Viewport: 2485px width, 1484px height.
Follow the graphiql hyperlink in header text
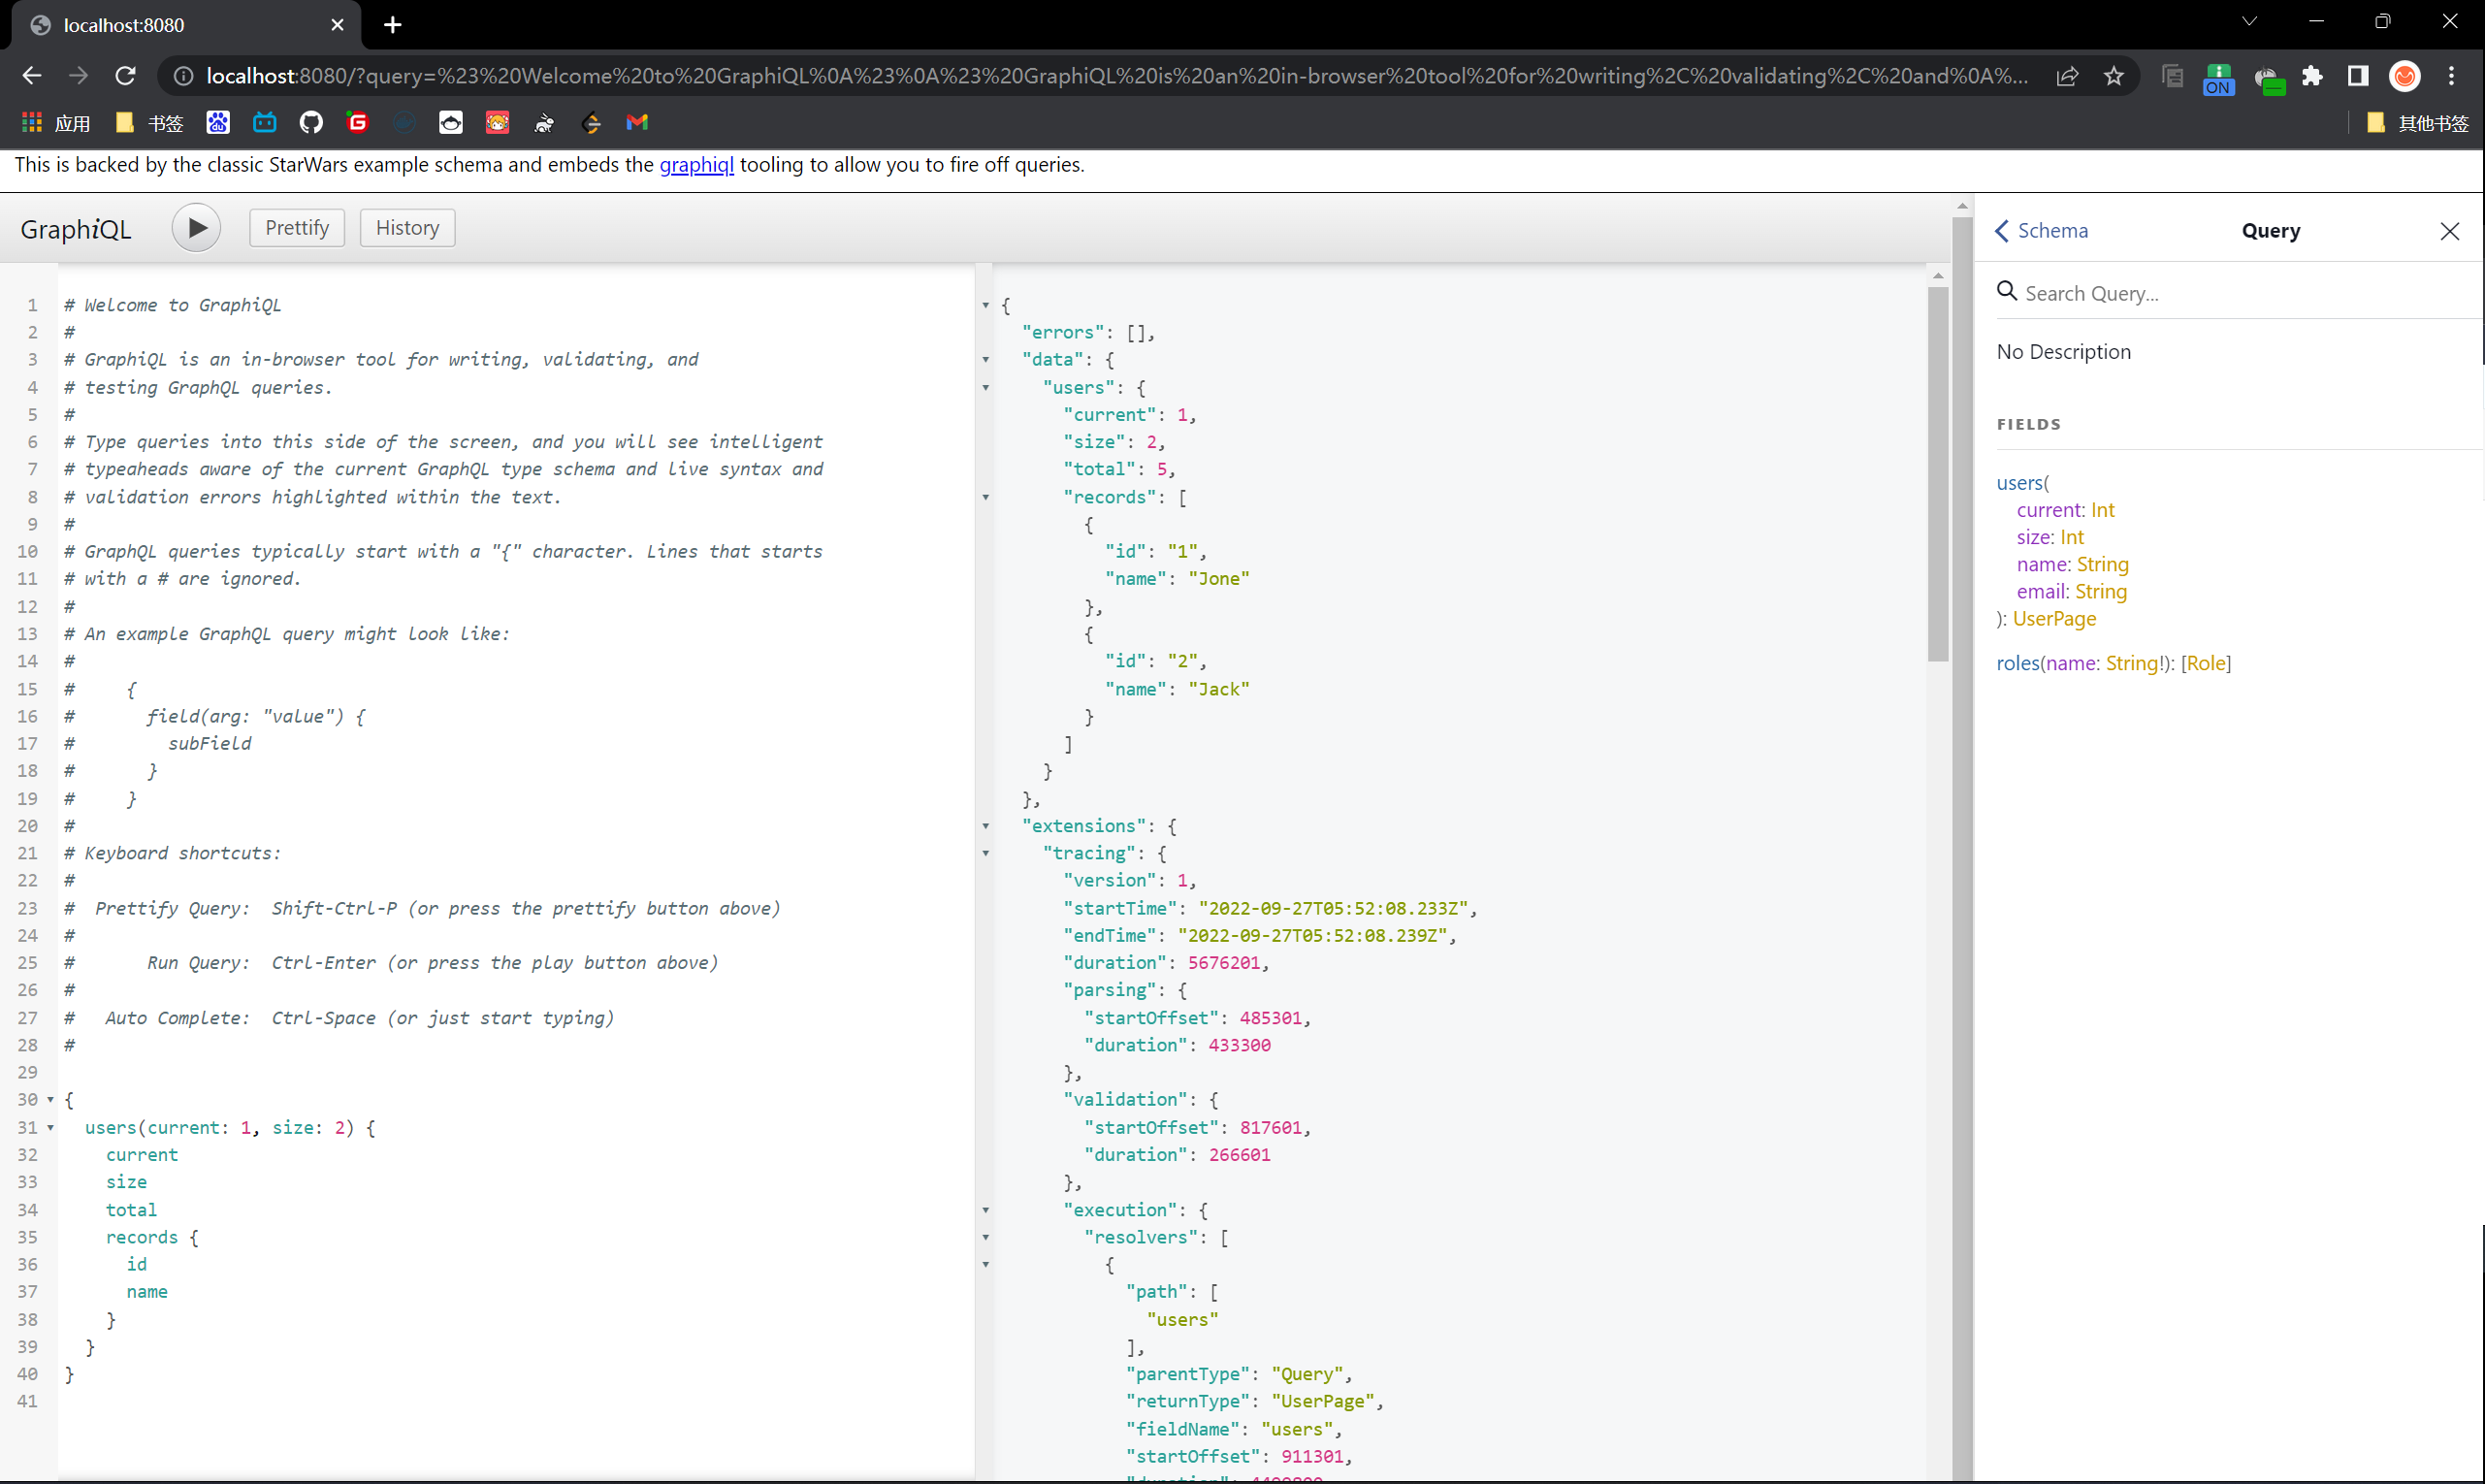click(x=696, y=165)
